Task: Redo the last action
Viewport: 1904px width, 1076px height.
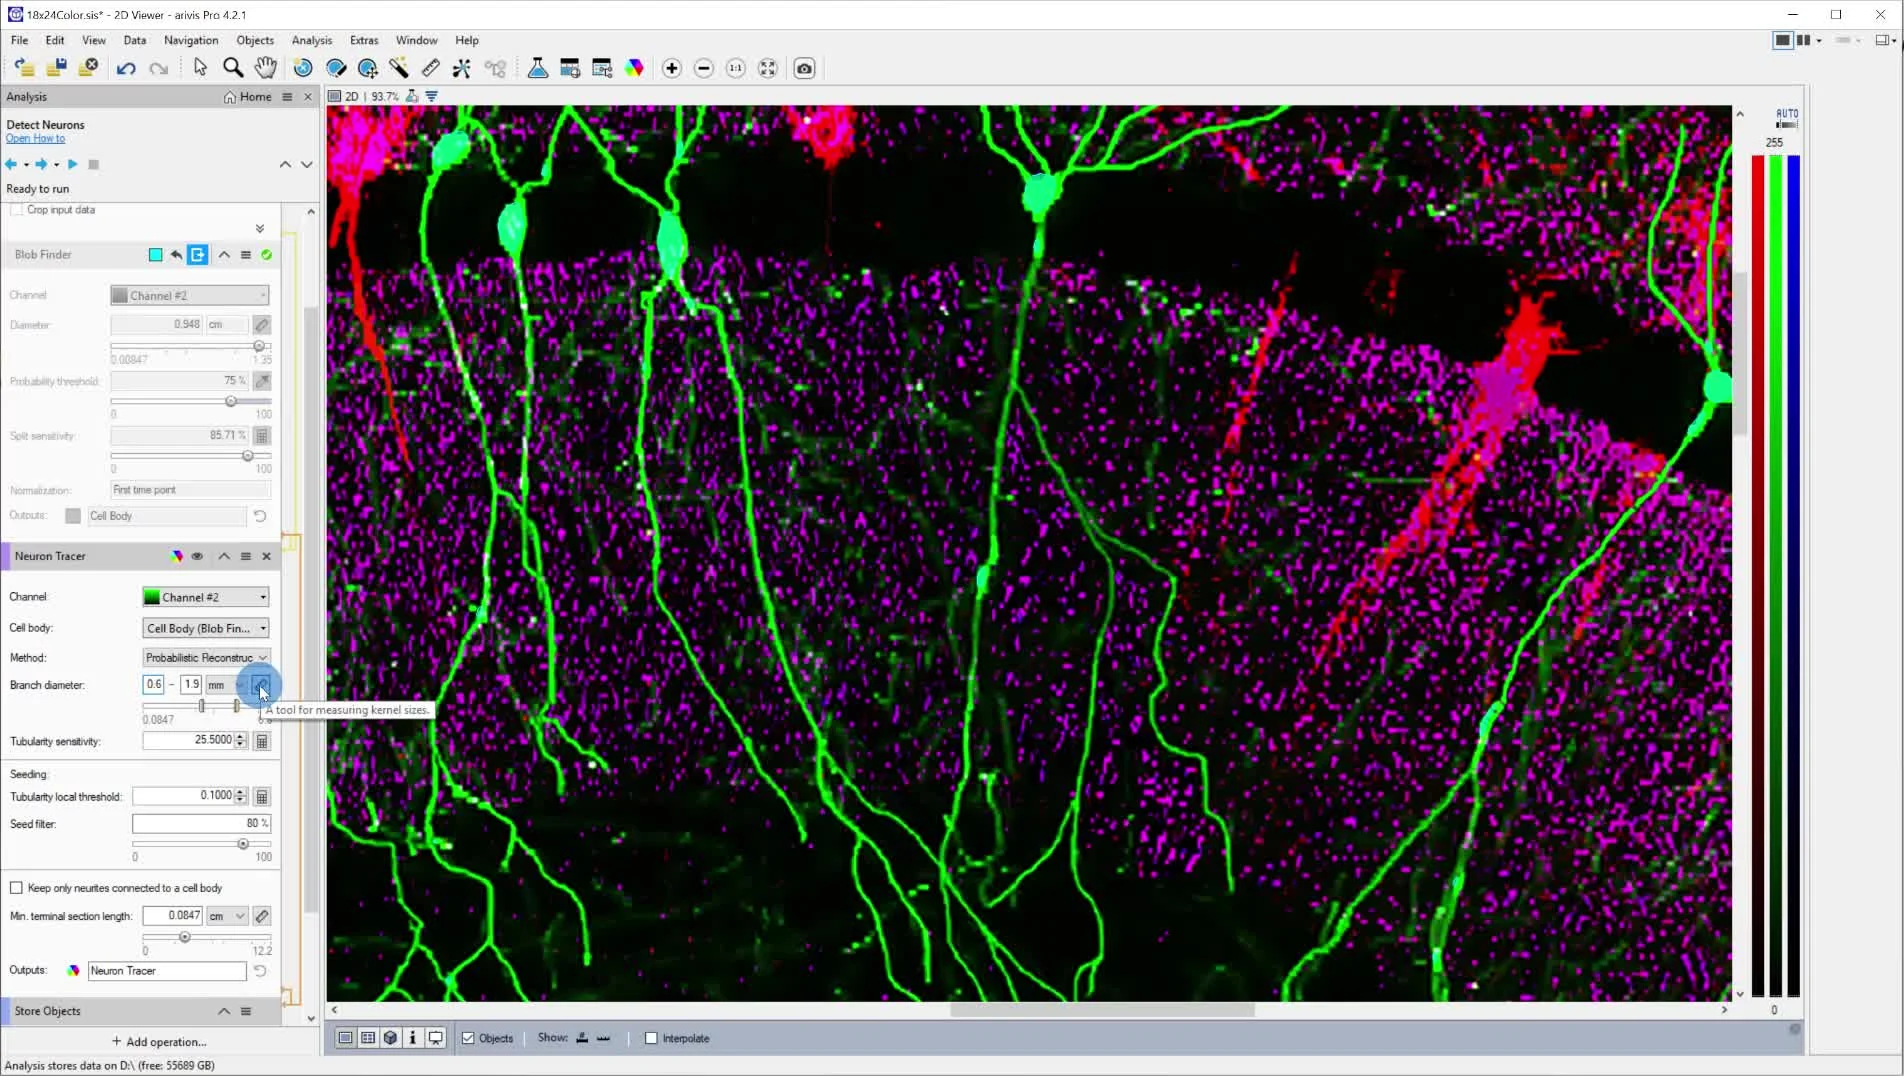Action: pos(158,68)
